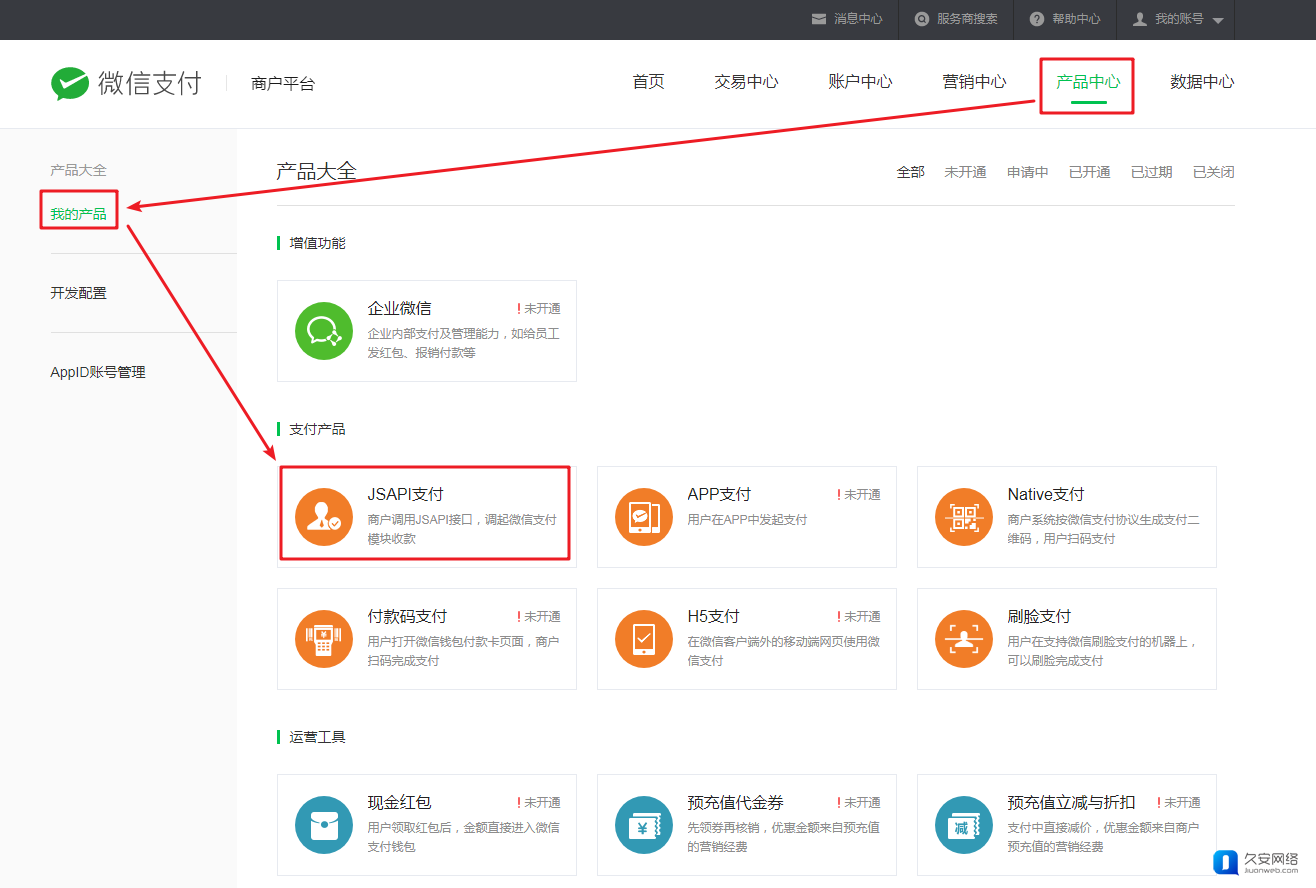Click the Native支付 product title
The height and width of the screenshot is (888, 1316).
pos(1046,494)
